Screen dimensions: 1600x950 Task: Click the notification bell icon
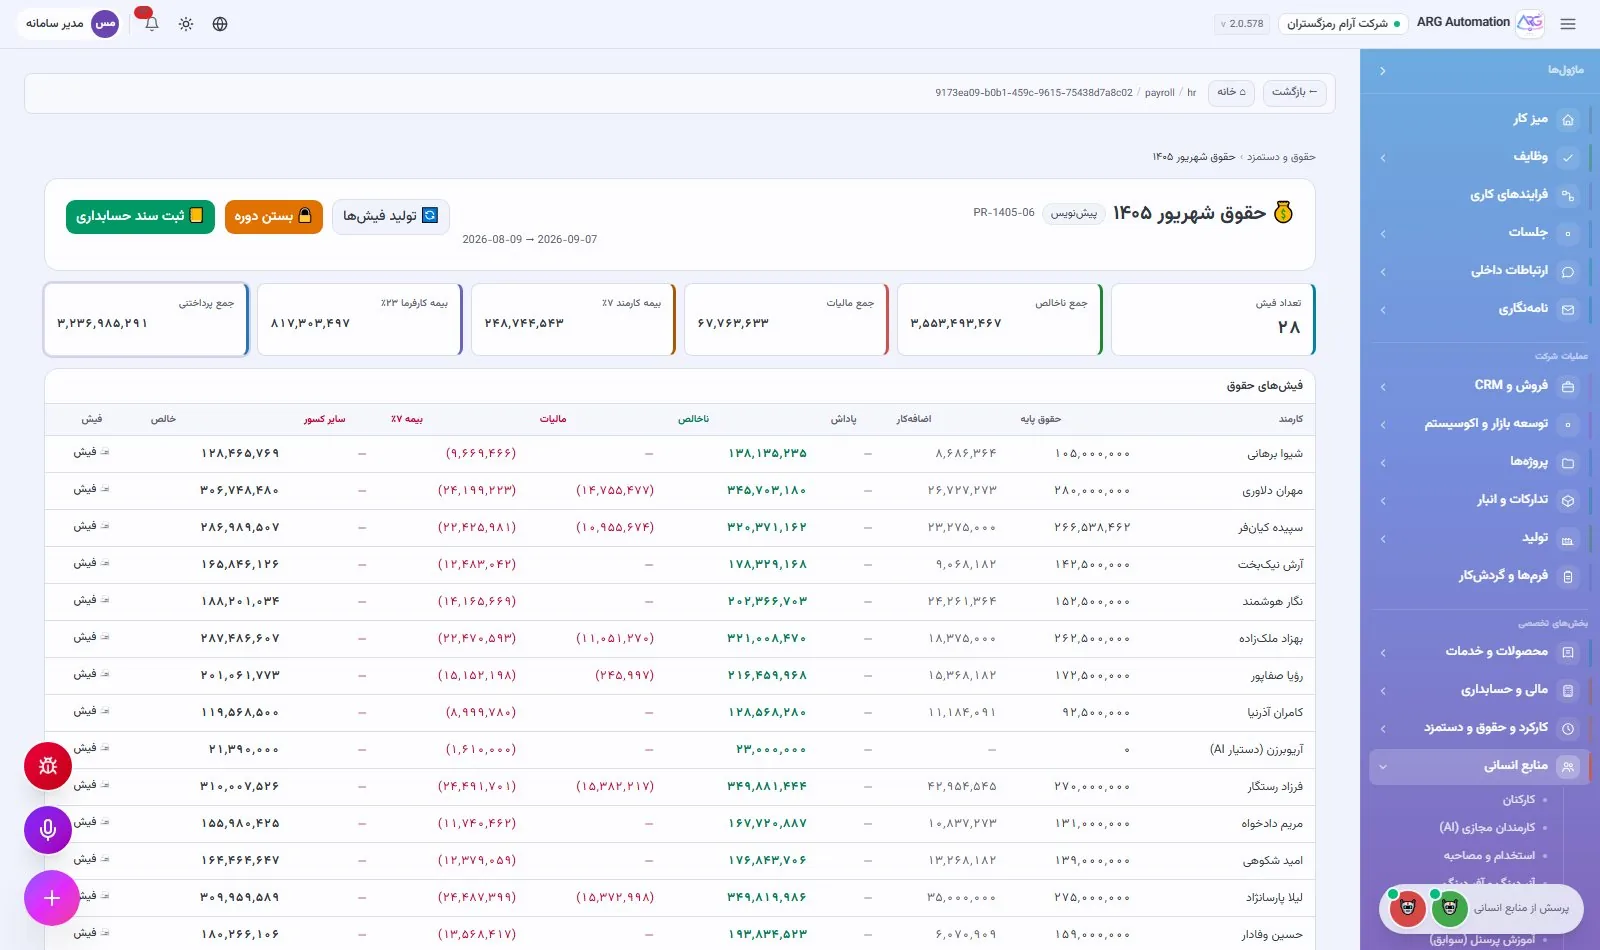point(151,24)
